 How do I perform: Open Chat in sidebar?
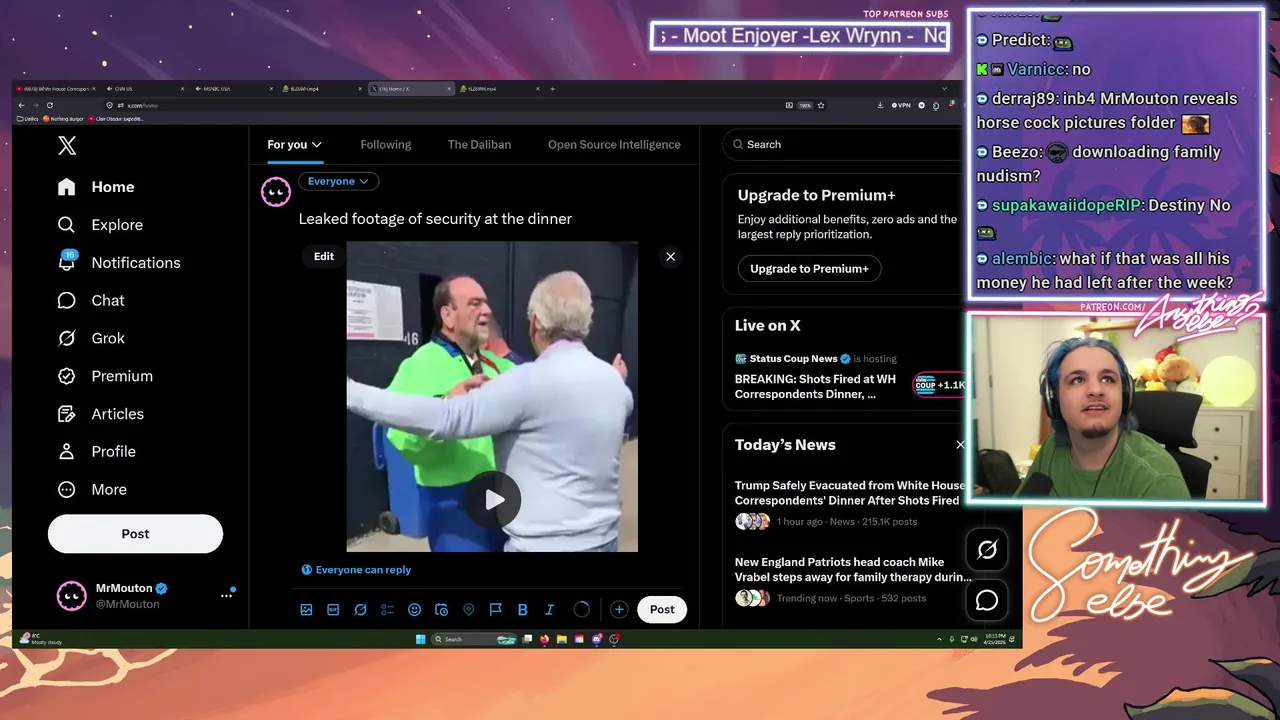(x=92, y=300)
